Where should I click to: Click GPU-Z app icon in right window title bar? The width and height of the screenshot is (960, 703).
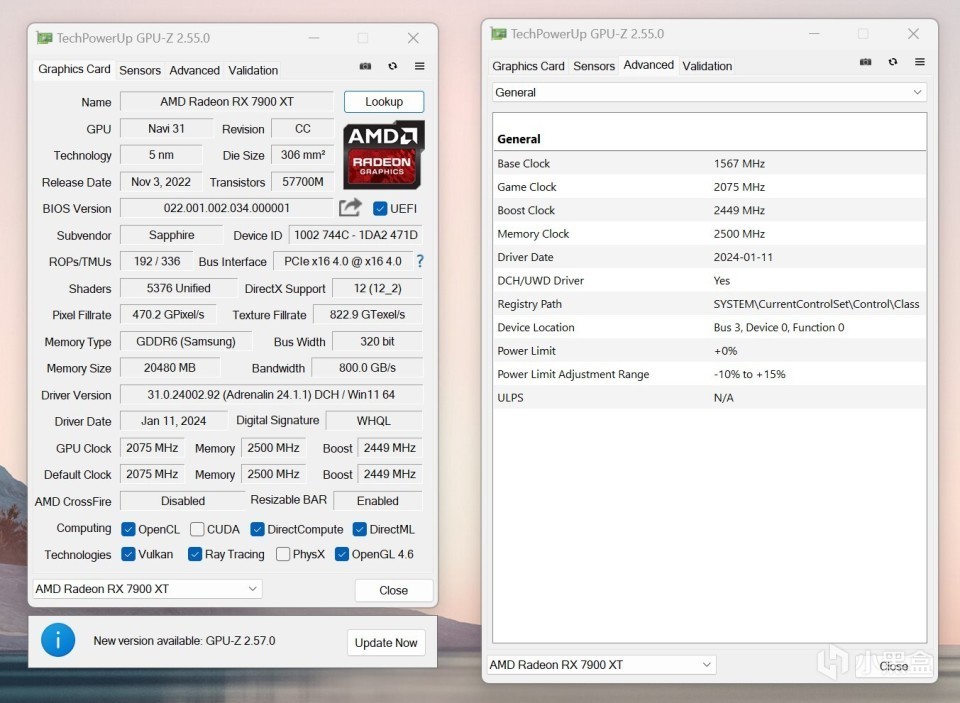(498, 34)
